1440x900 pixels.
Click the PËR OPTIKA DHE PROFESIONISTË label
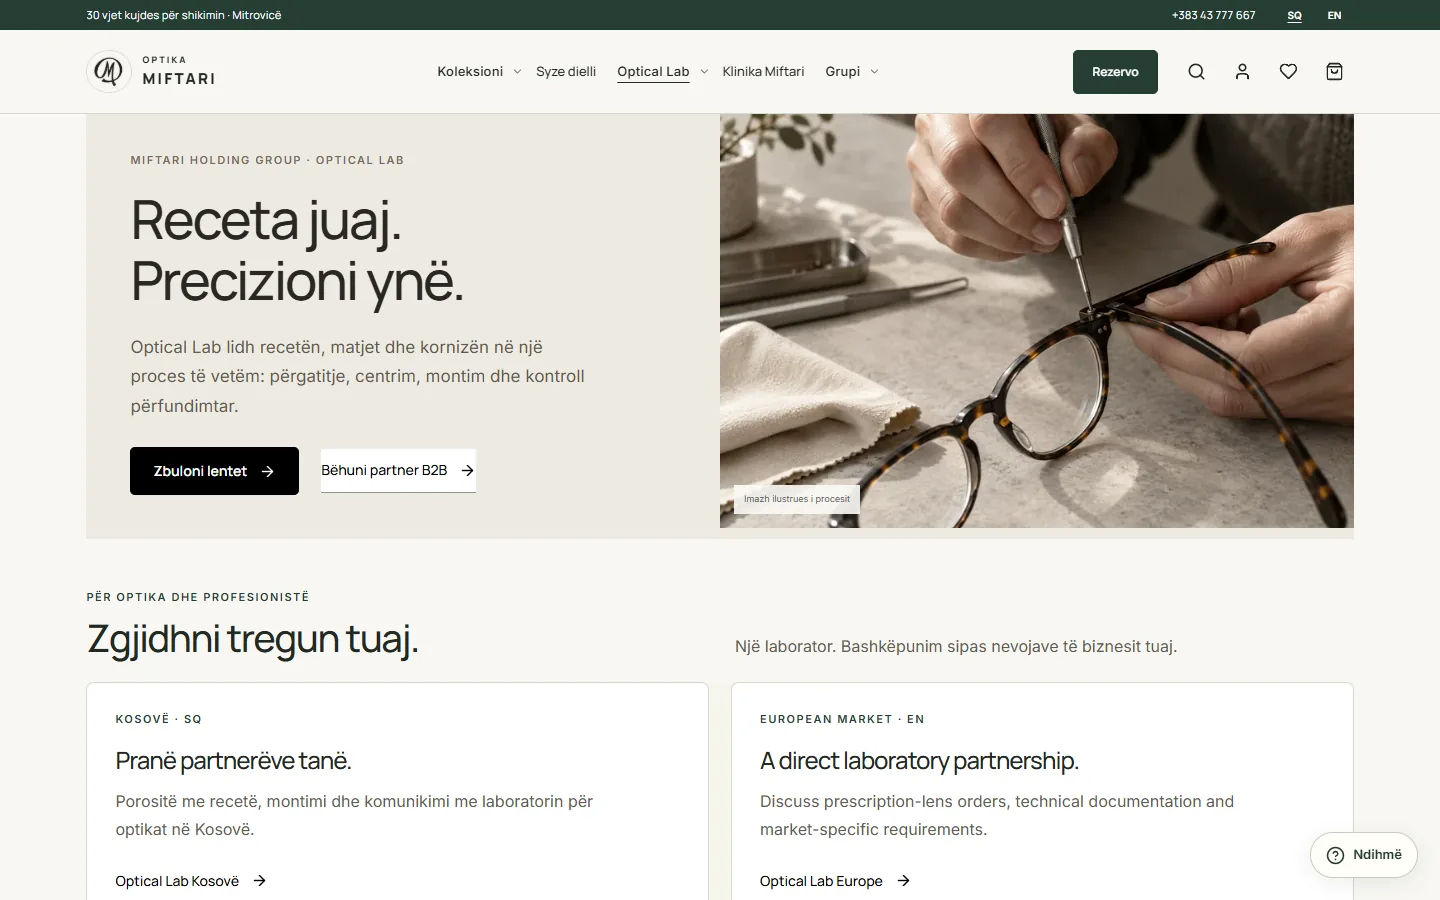[x=198, y=597]
